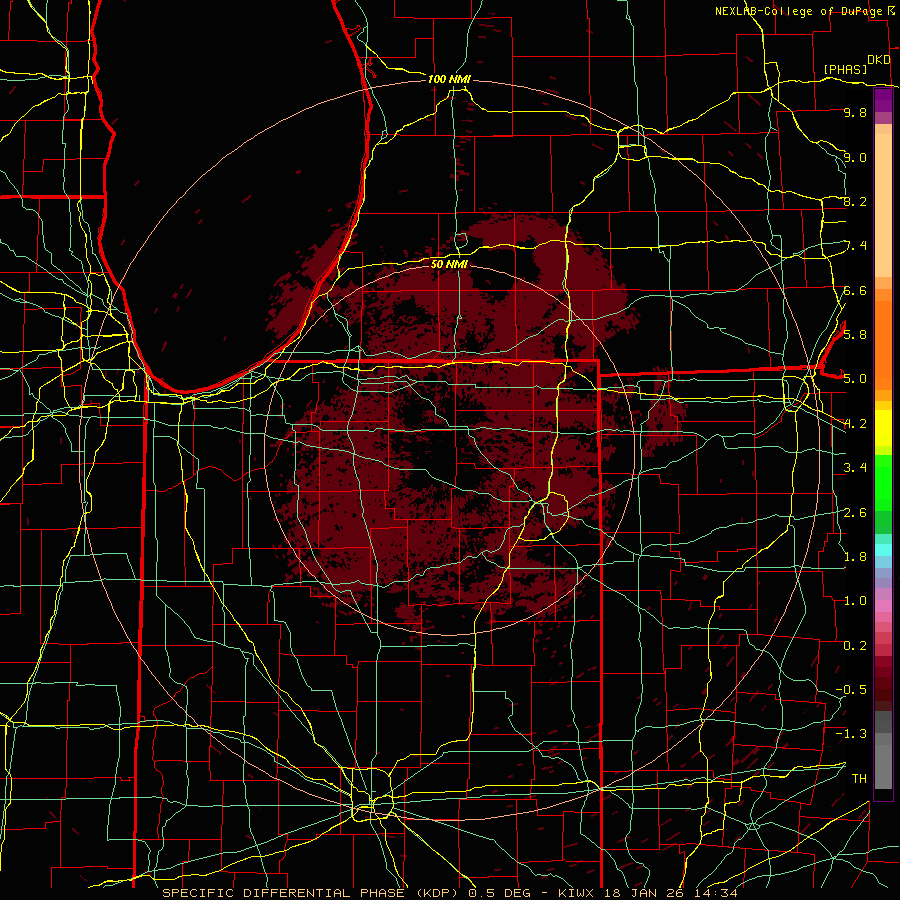
Task: Click the 3.4 scale value
Action: [855, 468]
